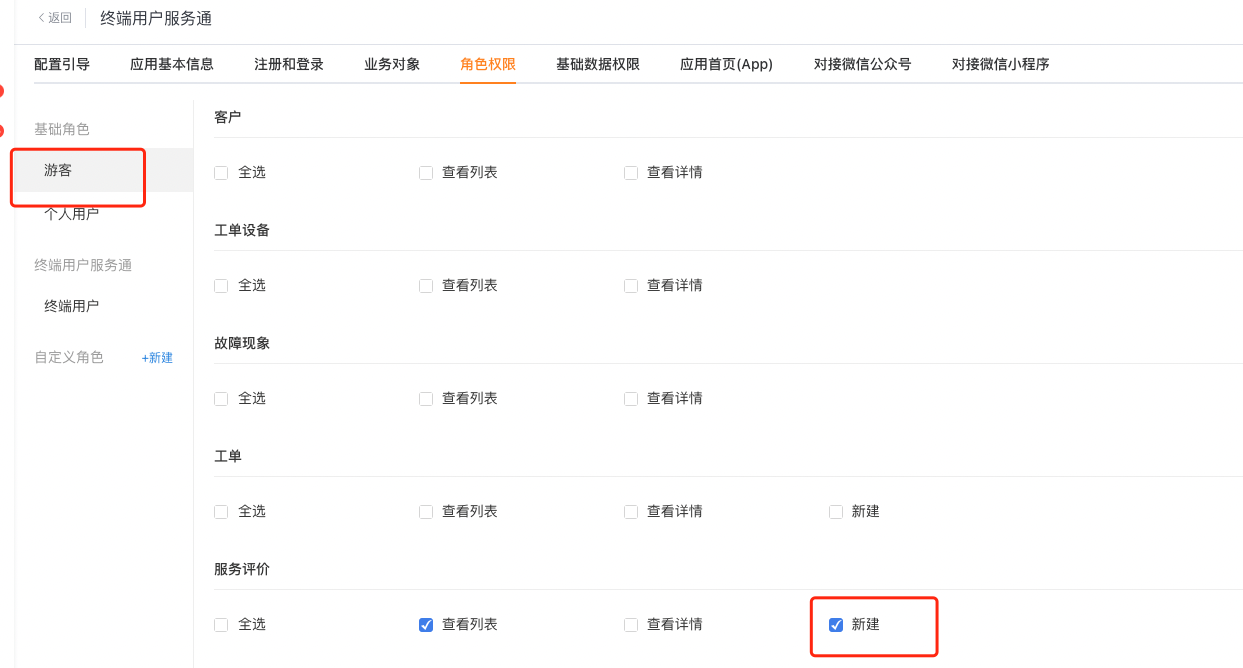Open the 应用首页(App) tab
The height and width of the screenshot is (668, 1243).
click(727, 64)
